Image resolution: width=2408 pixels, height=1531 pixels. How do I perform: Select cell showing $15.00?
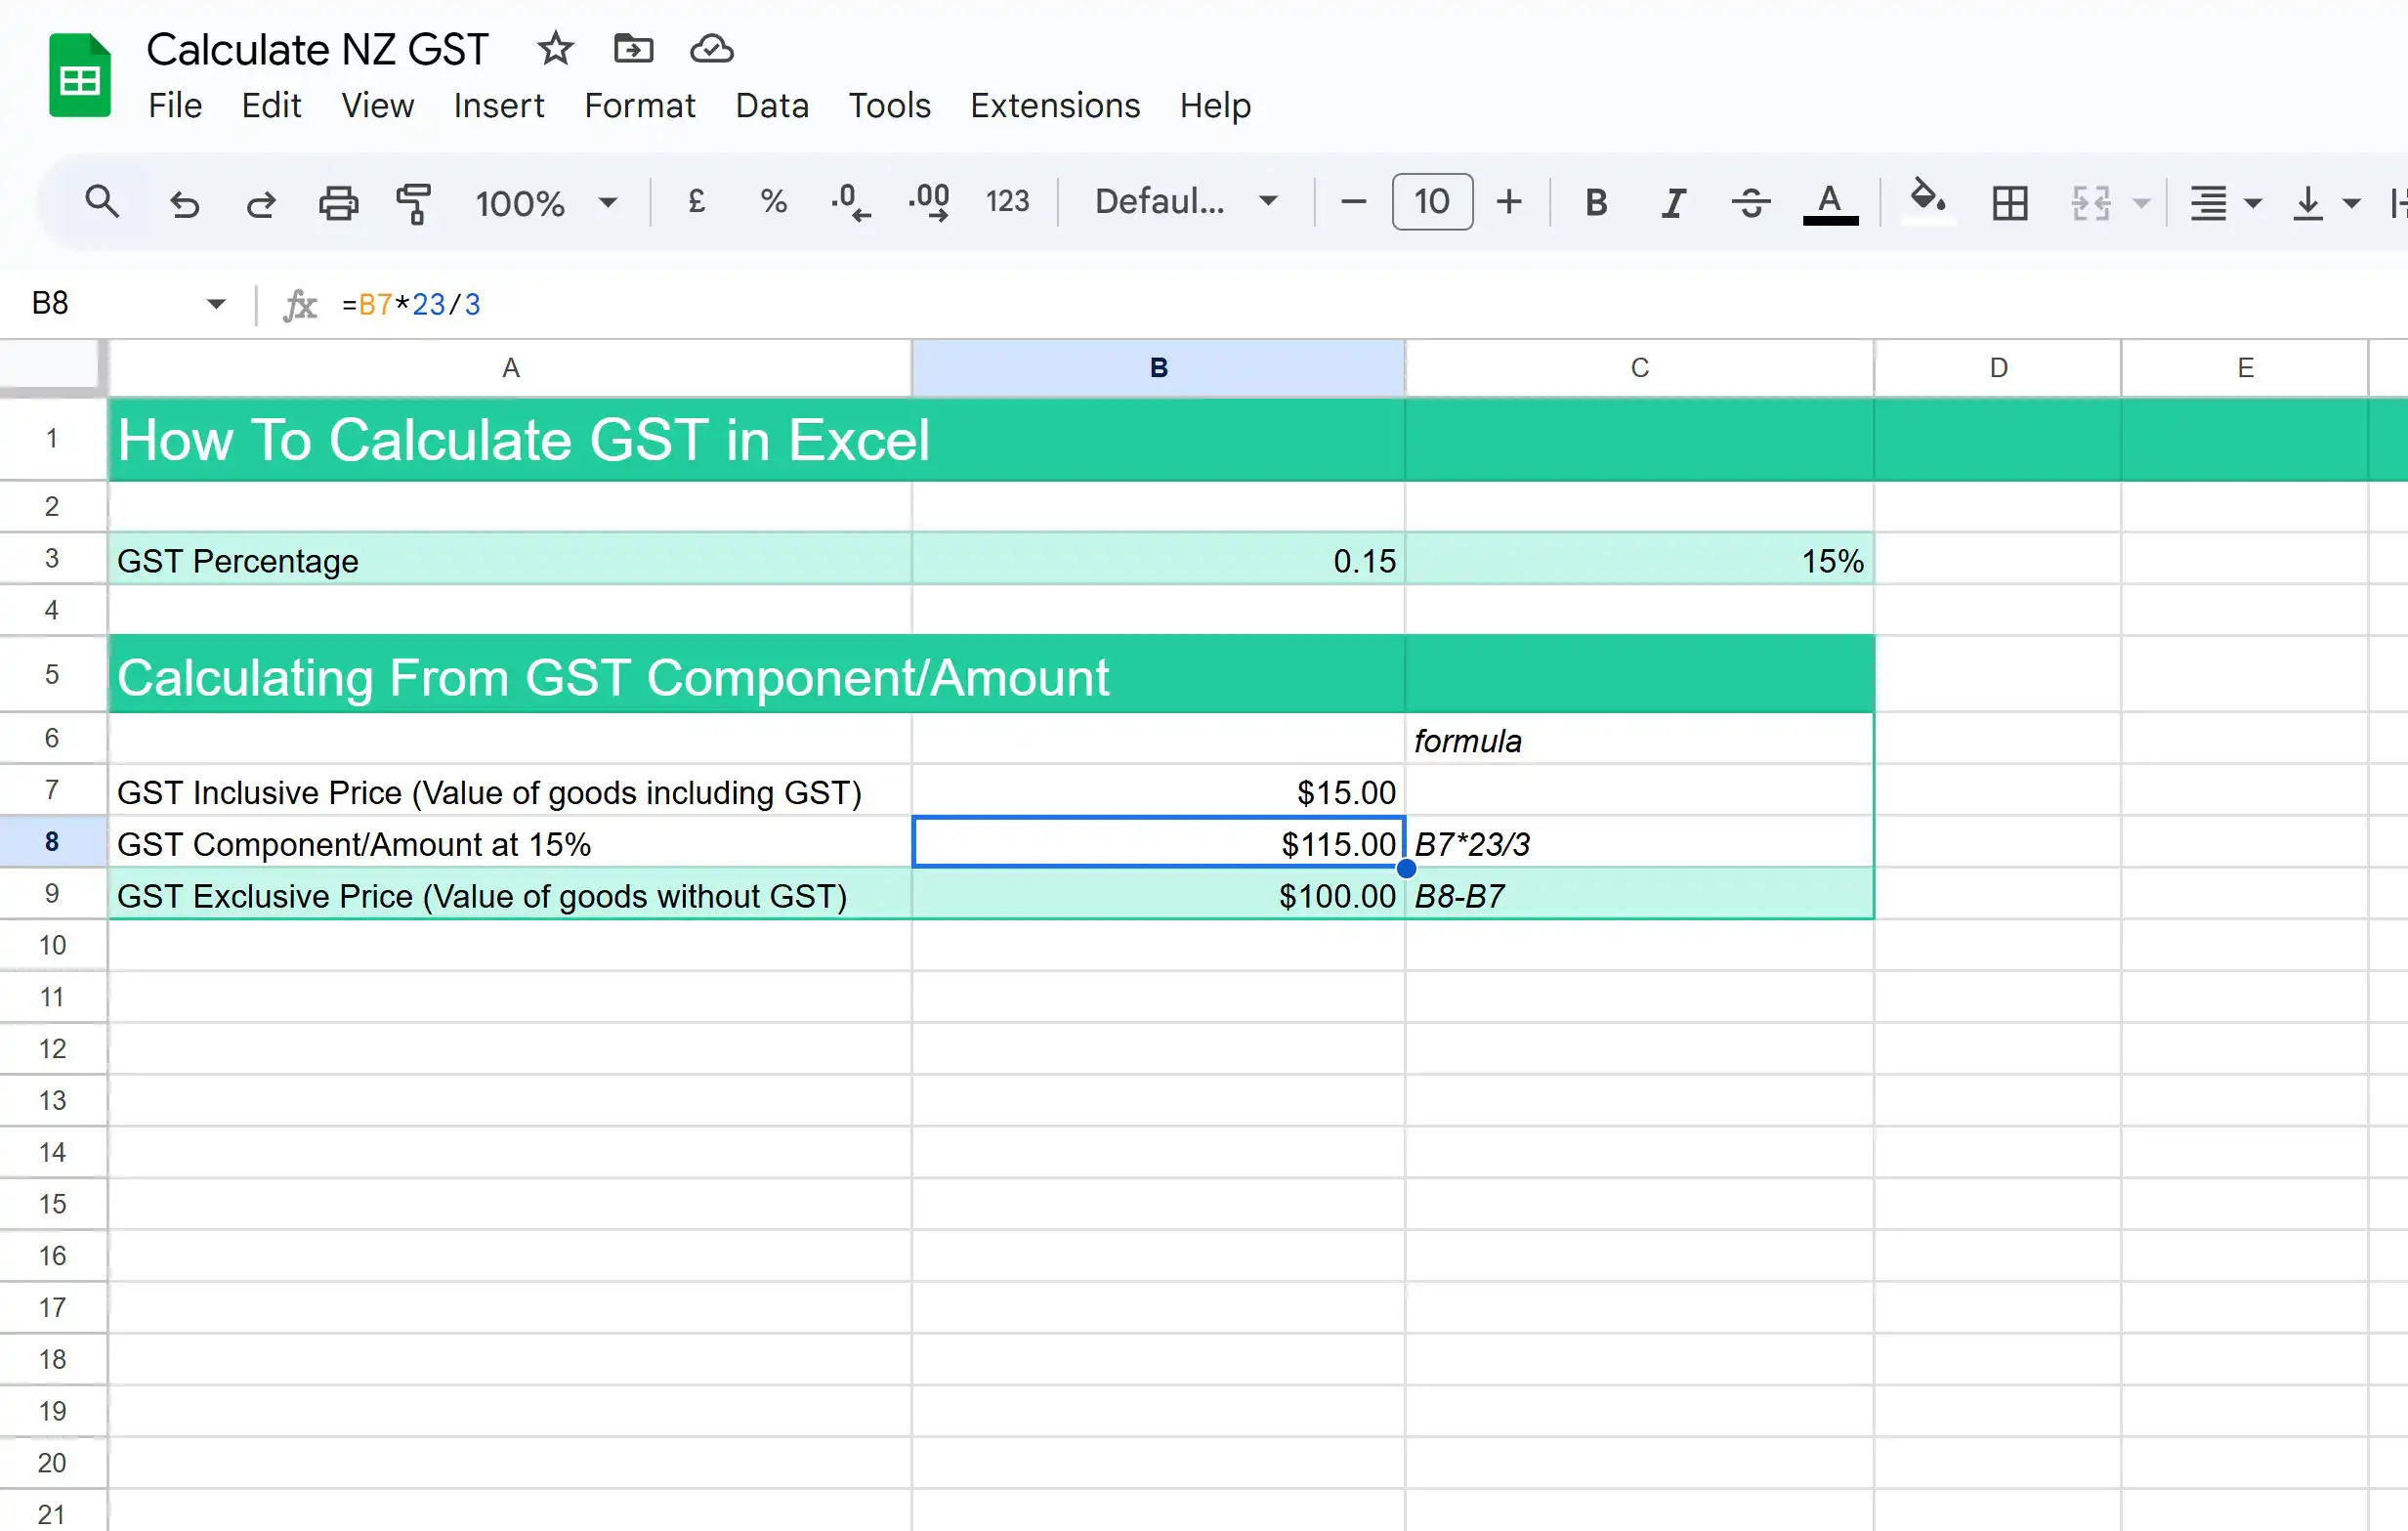[x=1158, y=791]
